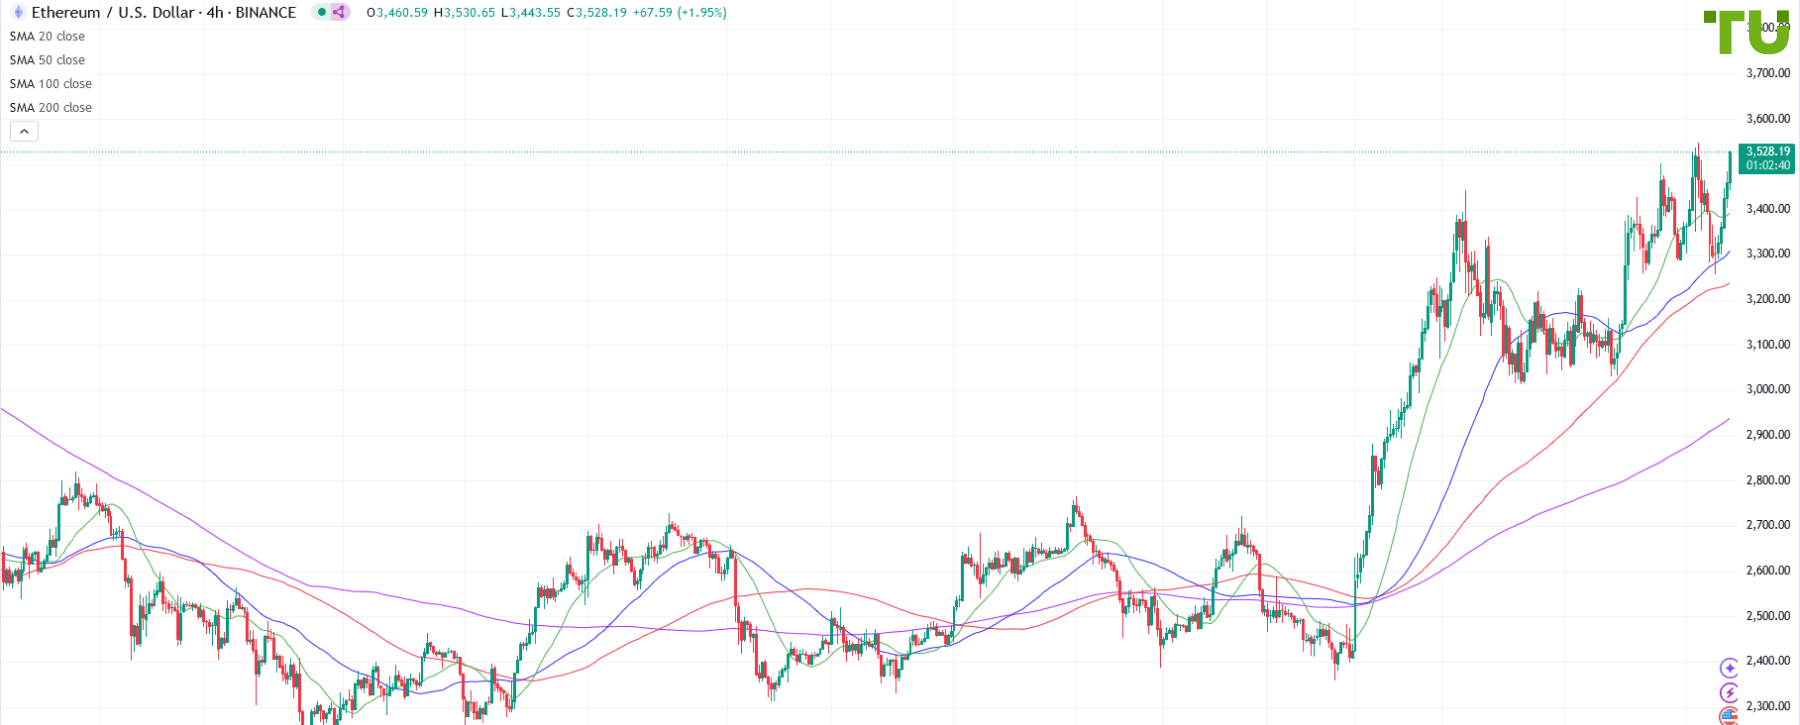Click the BINANCE exchange label
The height and width of the screenshot is (725, 1800).
(x=266, y=13)
